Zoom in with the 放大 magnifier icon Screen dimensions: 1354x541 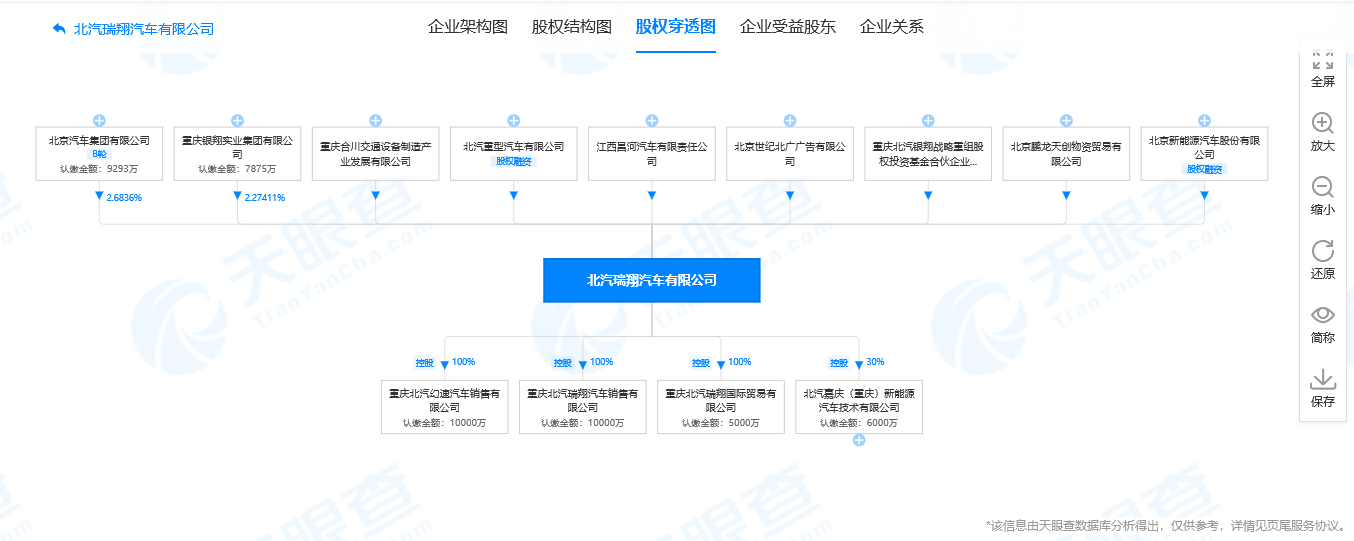[x=1322, y=124]
